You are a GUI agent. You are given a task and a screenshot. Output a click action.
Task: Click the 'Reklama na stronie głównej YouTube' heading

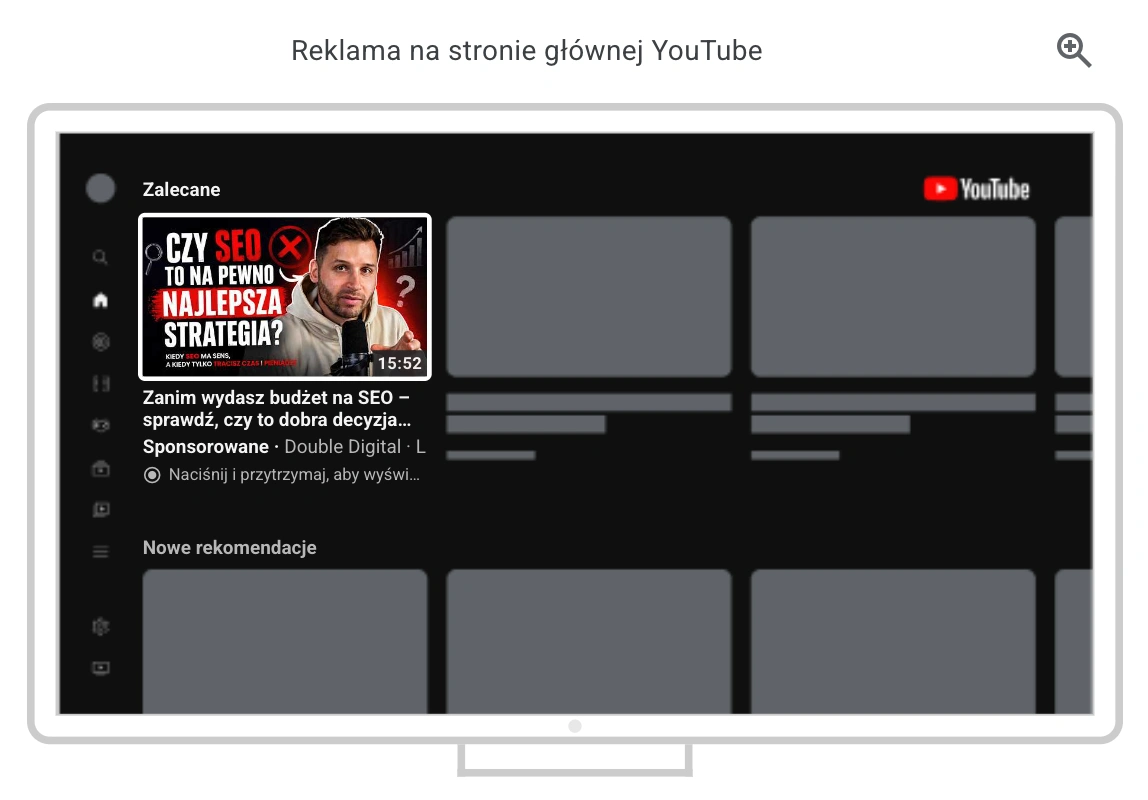(x=526, y=51)
